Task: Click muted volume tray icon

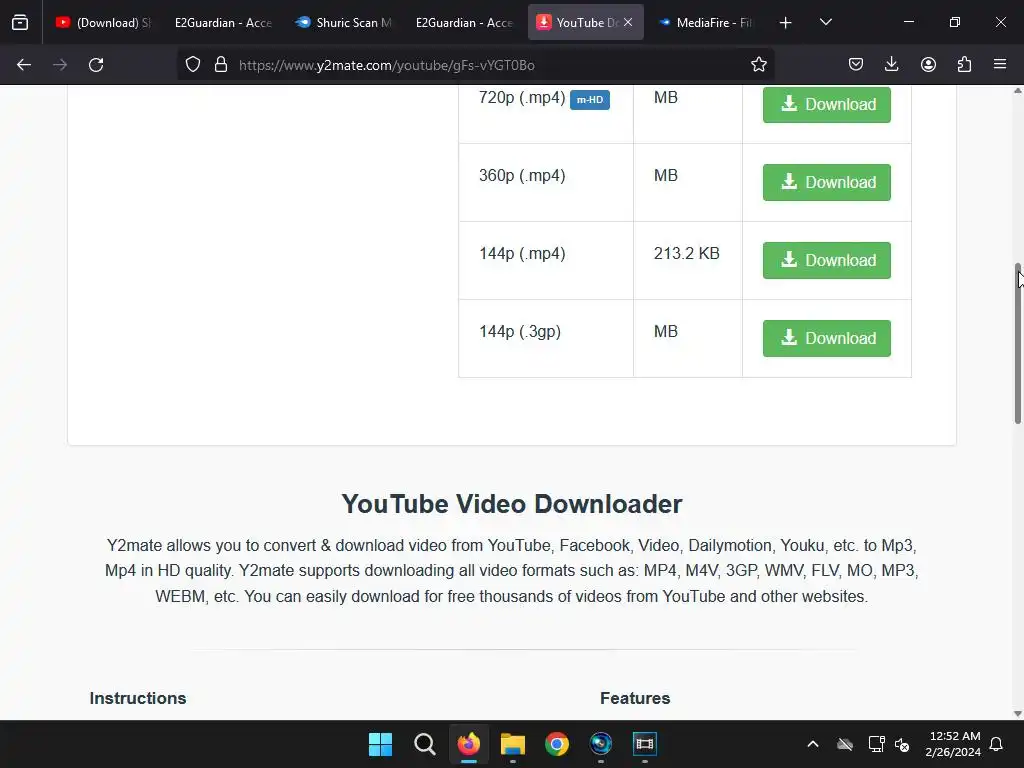Action: (902, 744)
